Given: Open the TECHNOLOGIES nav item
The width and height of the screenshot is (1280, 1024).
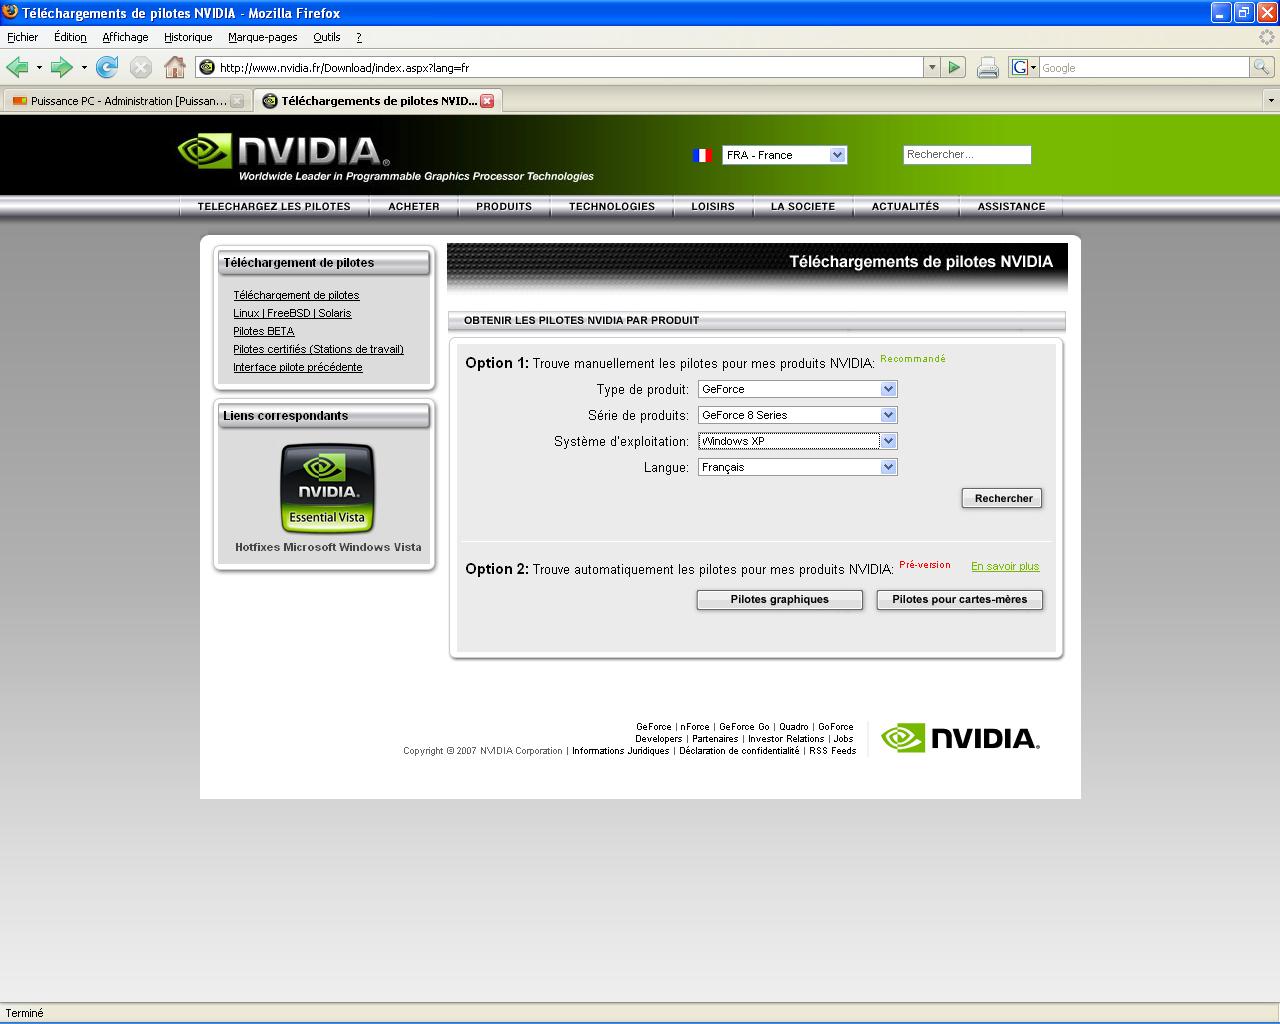Looking at the screenshot, I should pos(612,206).
